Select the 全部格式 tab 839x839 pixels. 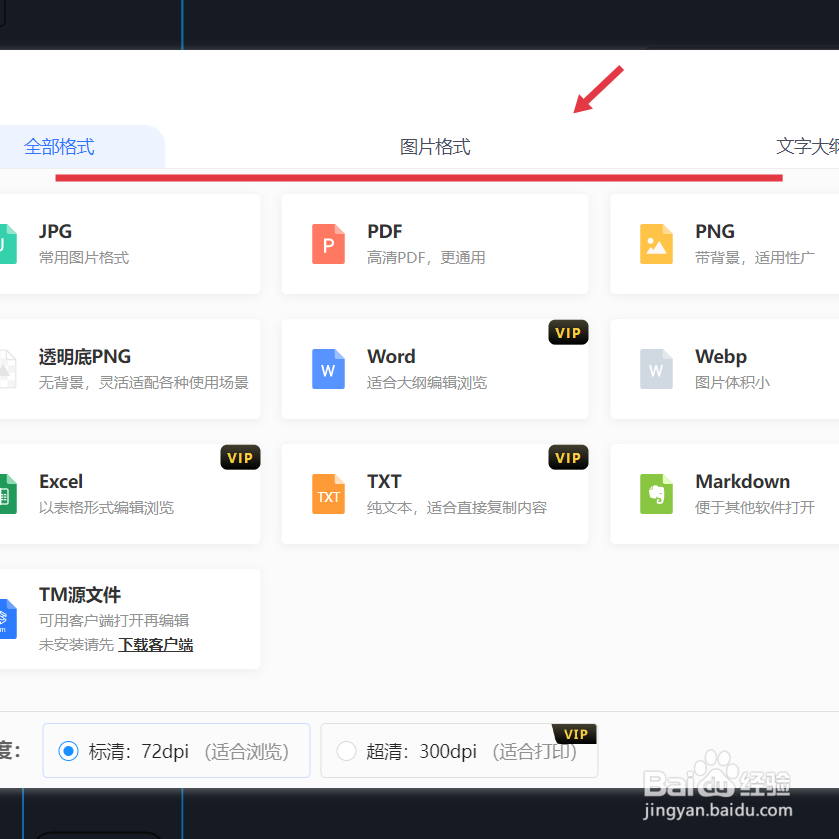coord(59,146)
